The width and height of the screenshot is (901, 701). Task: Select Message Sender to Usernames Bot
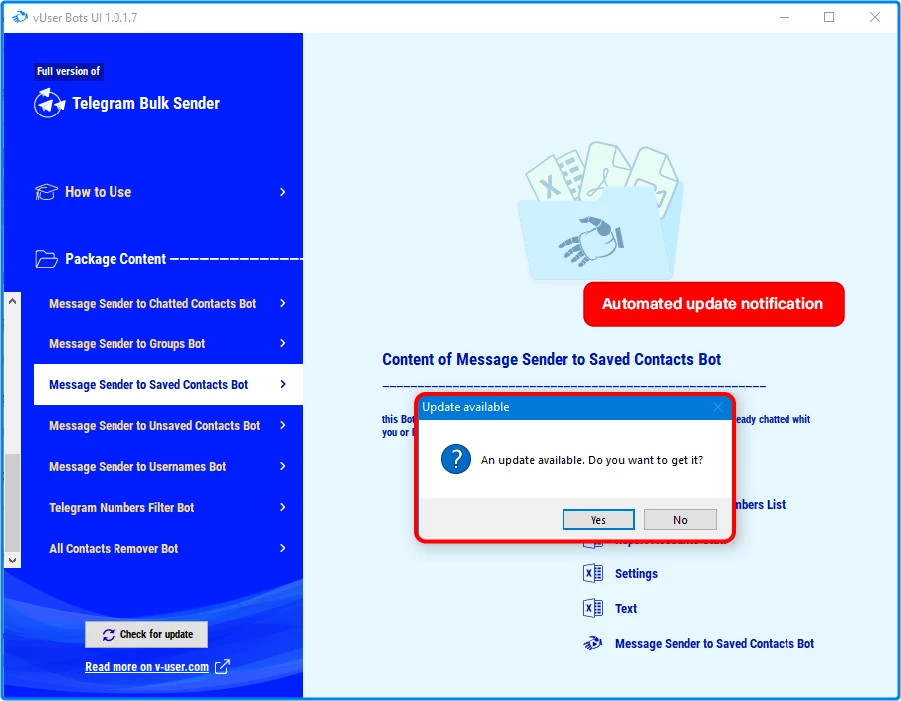tap(168, 467)
